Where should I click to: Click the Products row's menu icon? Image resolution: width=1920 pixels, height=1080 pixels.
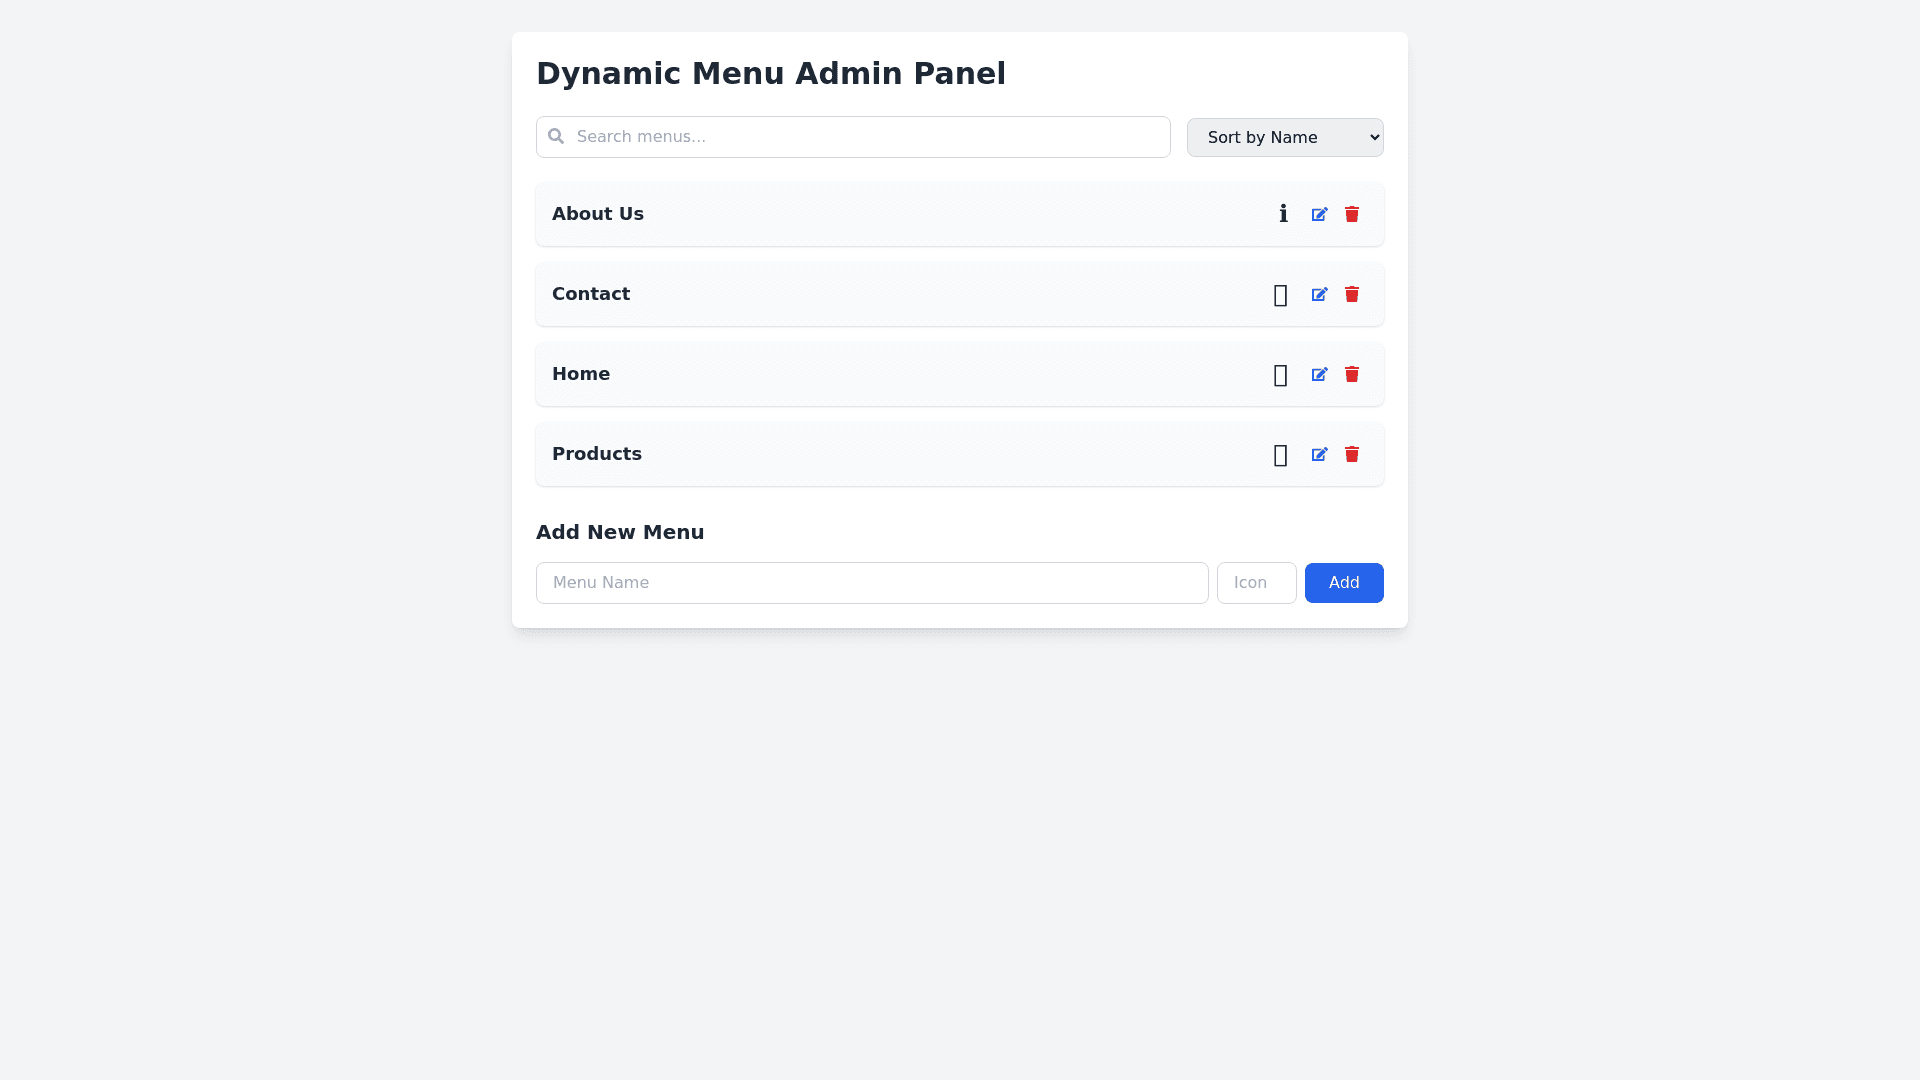1280,455
